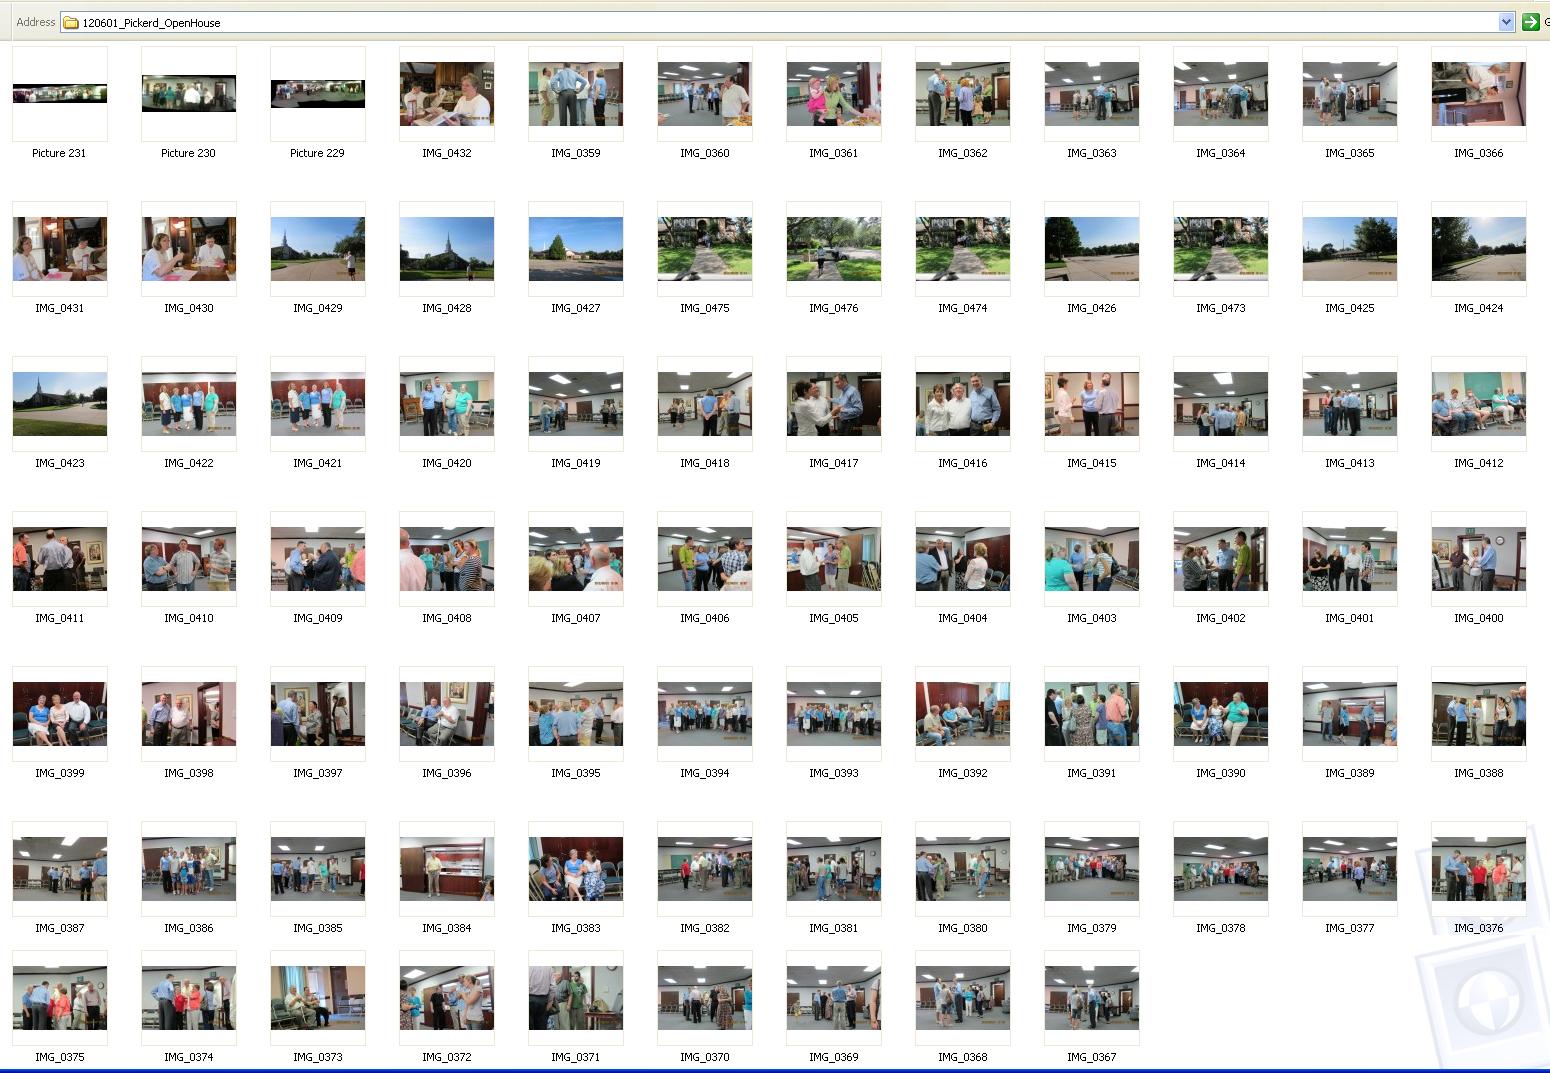Click the IMG_0395 file name label

[x=576, y=773]
